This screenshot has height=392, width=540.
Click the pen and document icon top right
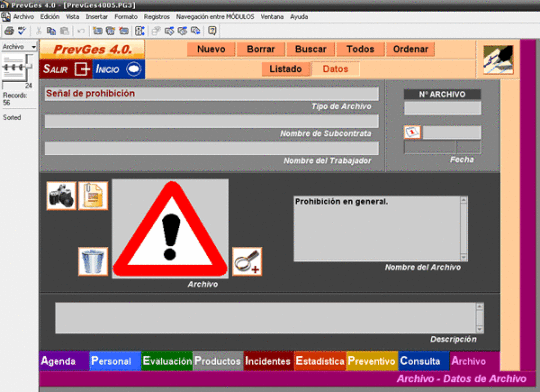[498, 60]
